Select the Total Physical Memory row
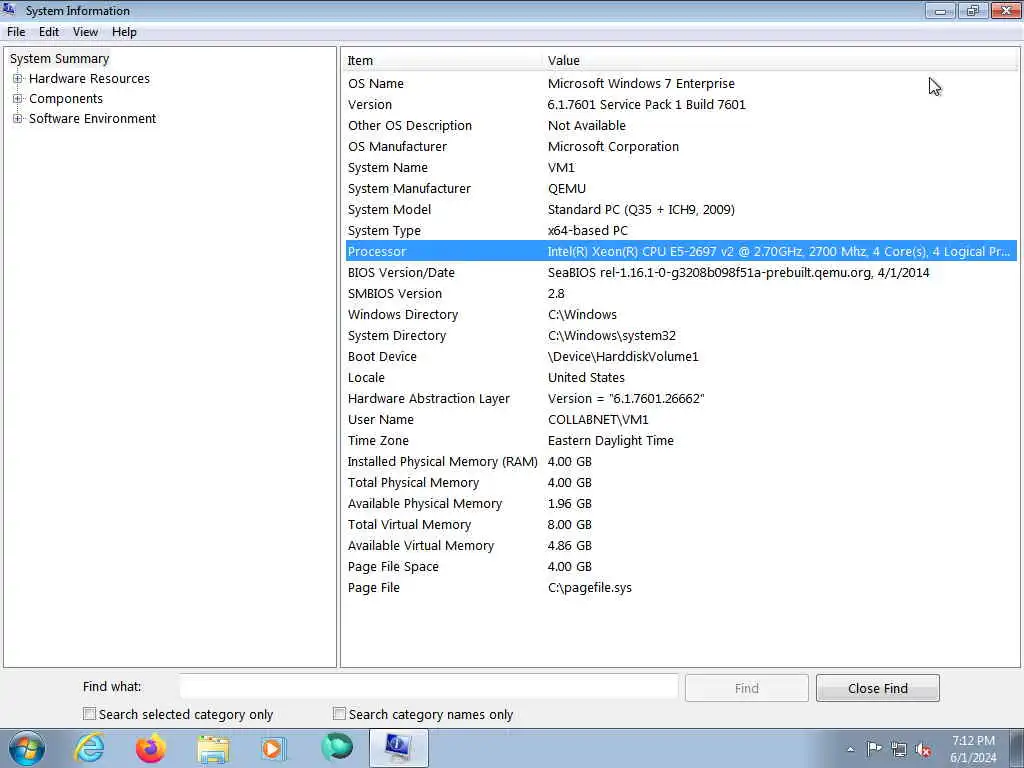This screenshot has width=1024, height=768. [681, 482]
